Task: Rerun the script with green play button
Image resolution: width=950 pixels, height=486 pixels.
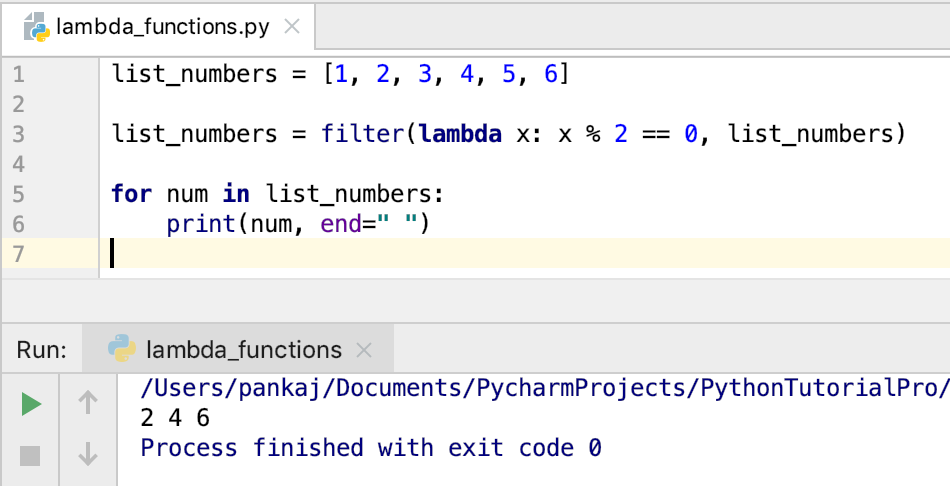Action: pyautogui.click(x=31, y=404)
